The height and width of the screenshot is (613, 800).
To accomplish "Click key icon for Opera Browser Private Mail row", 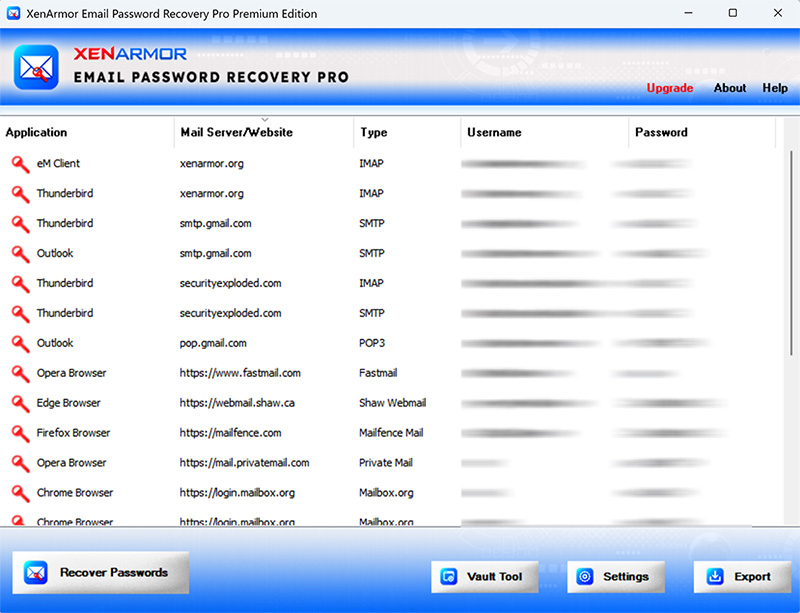I will [20, 463].
